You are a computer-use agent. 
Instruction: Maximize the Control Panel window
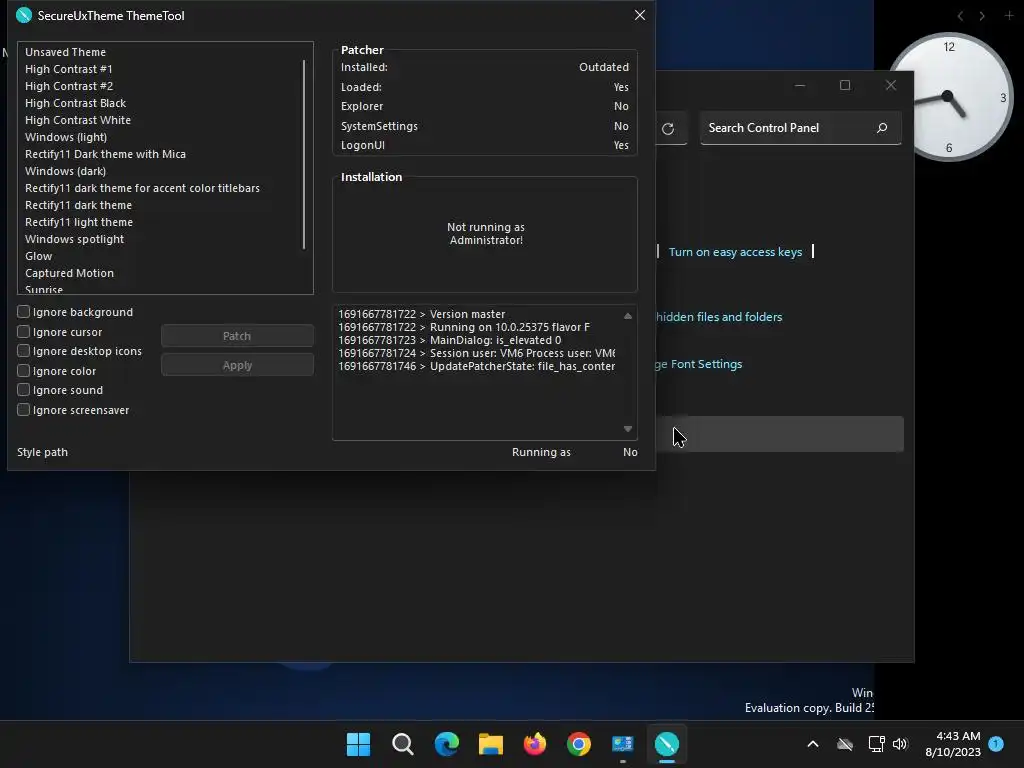844,86
